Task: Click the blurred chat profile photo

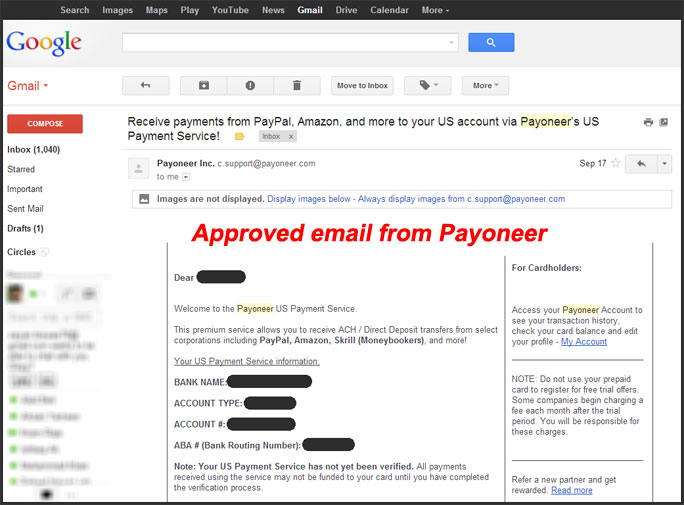Action: [x=16, y=293]
